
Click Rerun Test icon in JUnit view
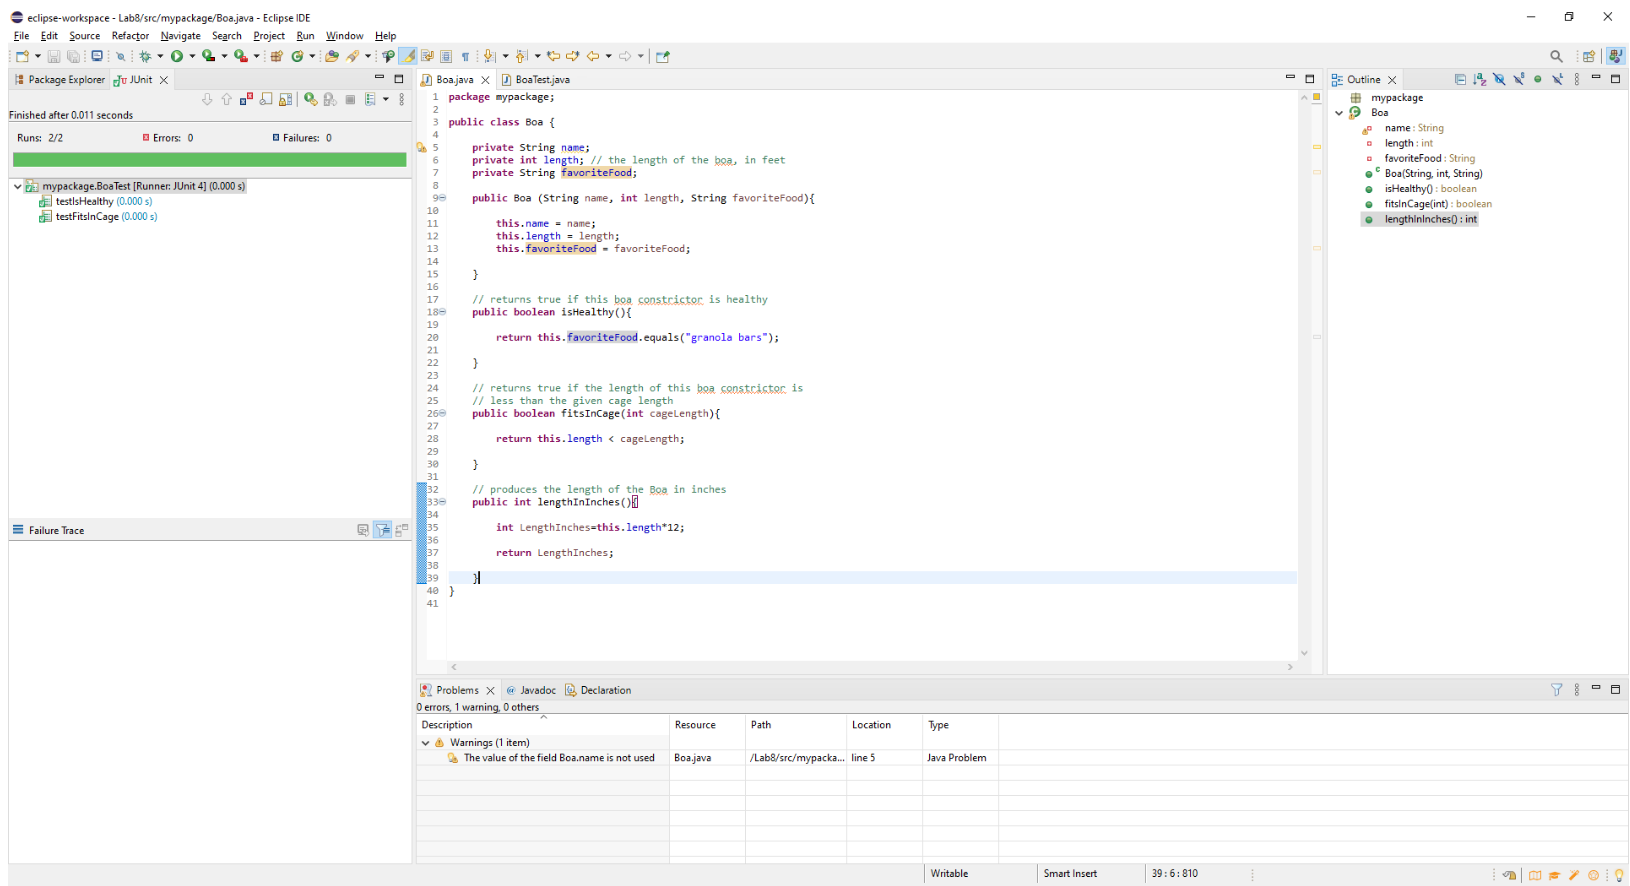pos(311,99)
